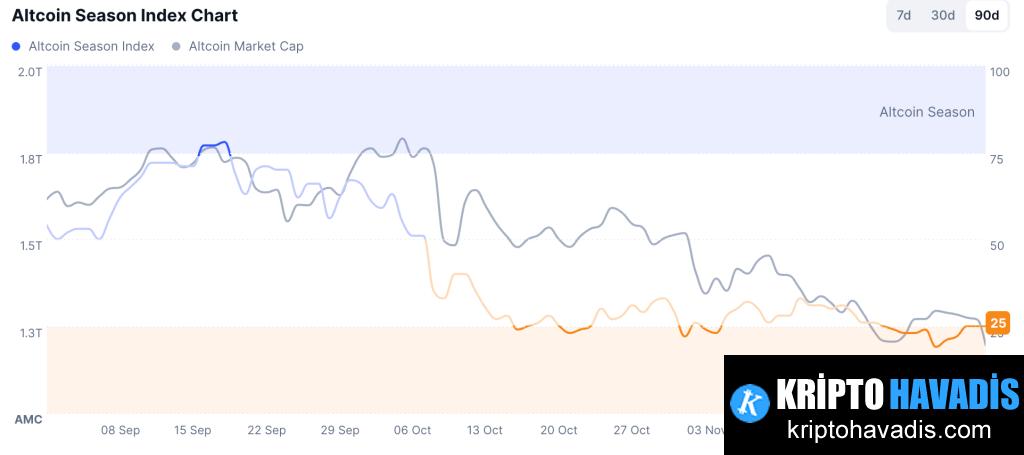
Task: Select the 7d time range tab
Action: [903, 16]
